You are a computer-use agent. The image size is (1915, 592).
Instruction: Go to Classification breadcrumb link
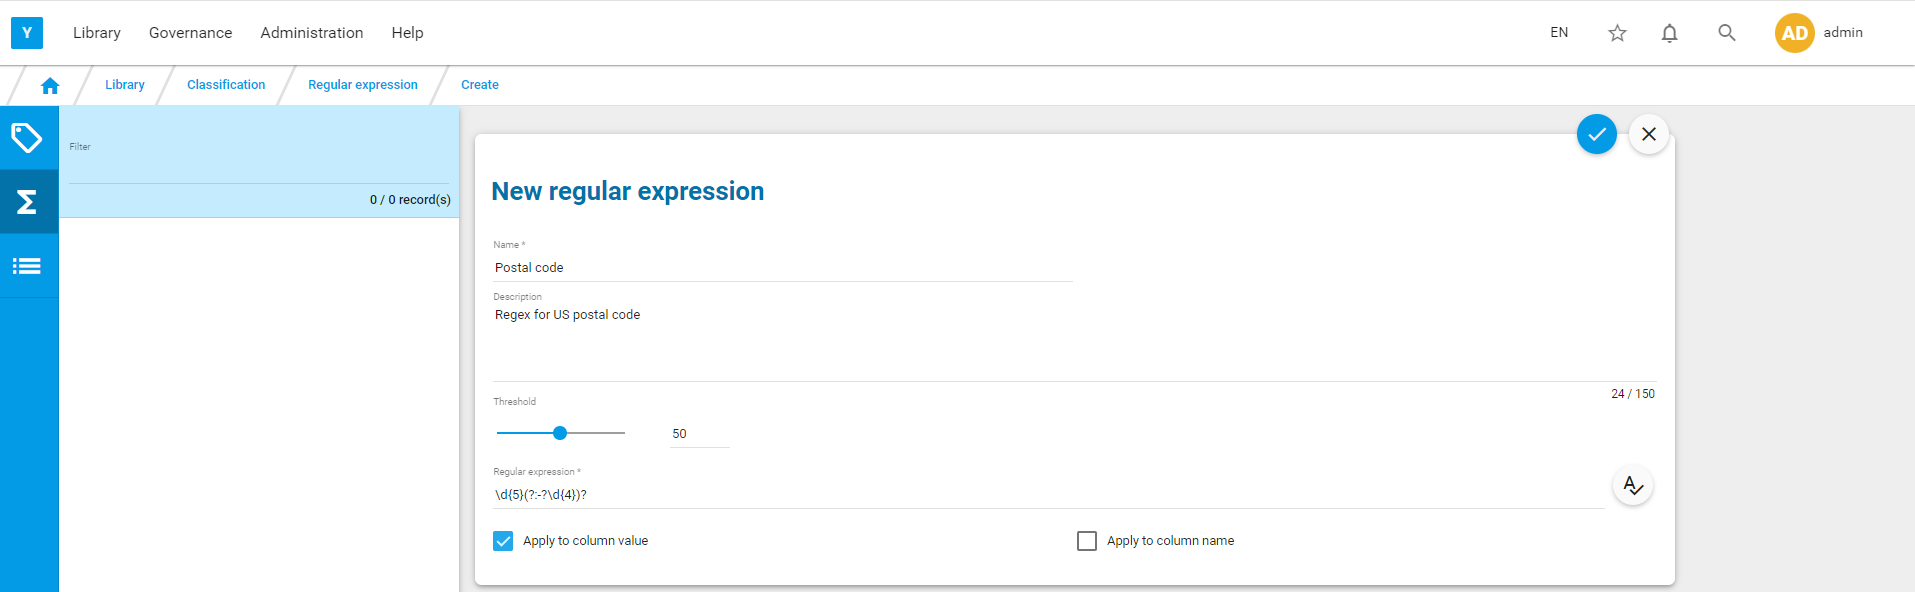click(x=226, y=85)
